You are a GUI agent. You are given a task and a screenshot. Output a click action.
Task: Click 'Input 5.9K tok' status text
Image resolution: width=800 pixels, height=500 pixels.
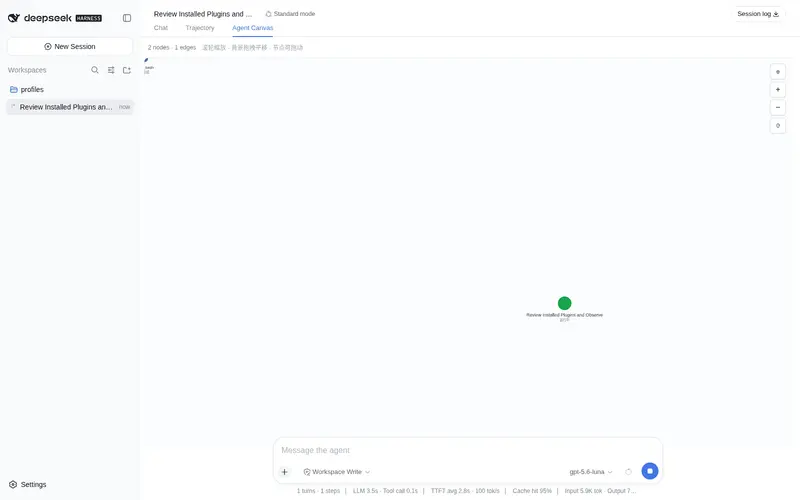tap(583, 491)
